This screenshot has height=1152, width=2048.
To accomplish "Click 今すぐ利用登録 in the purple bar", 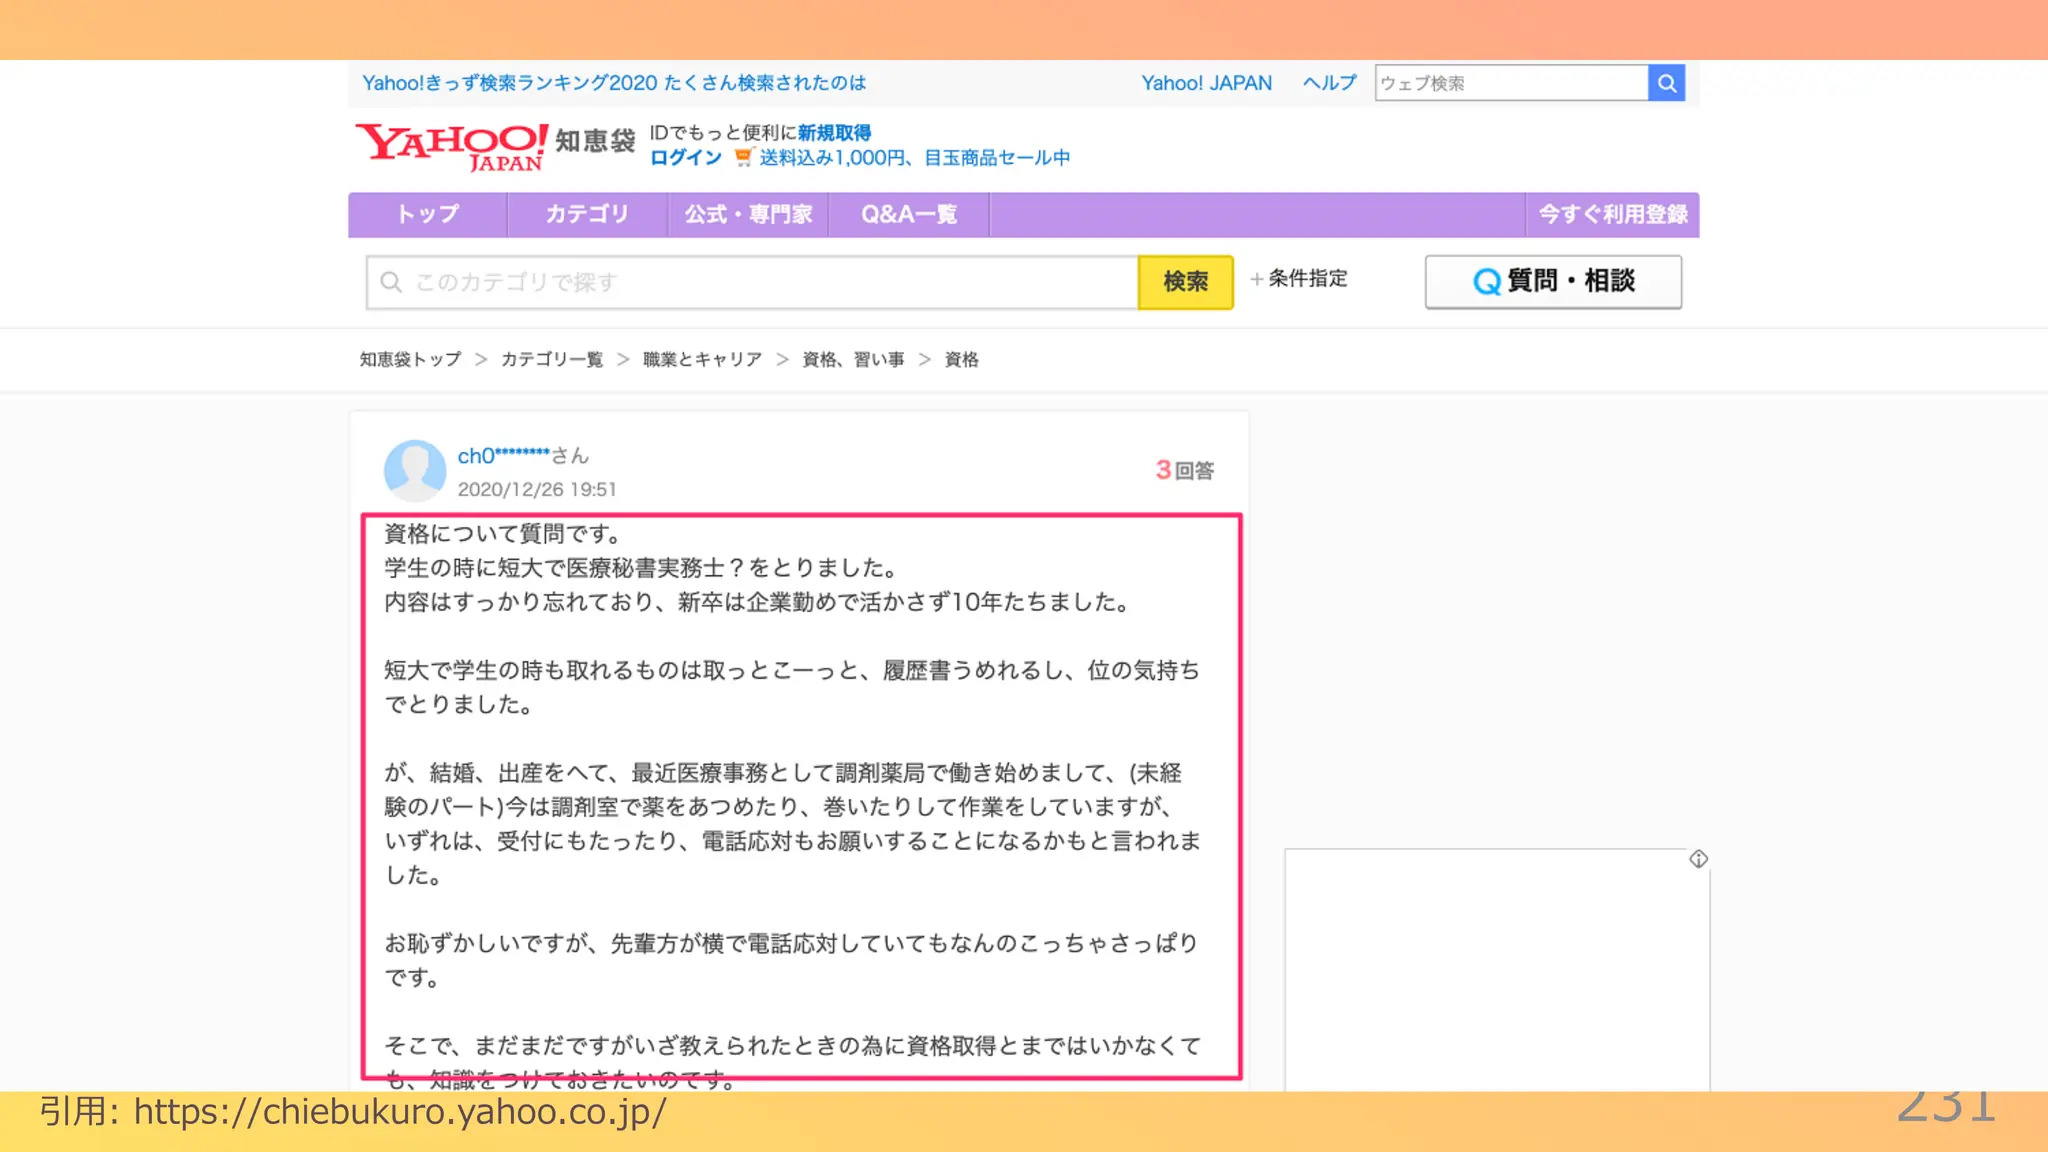I will tap(1612, 214).
